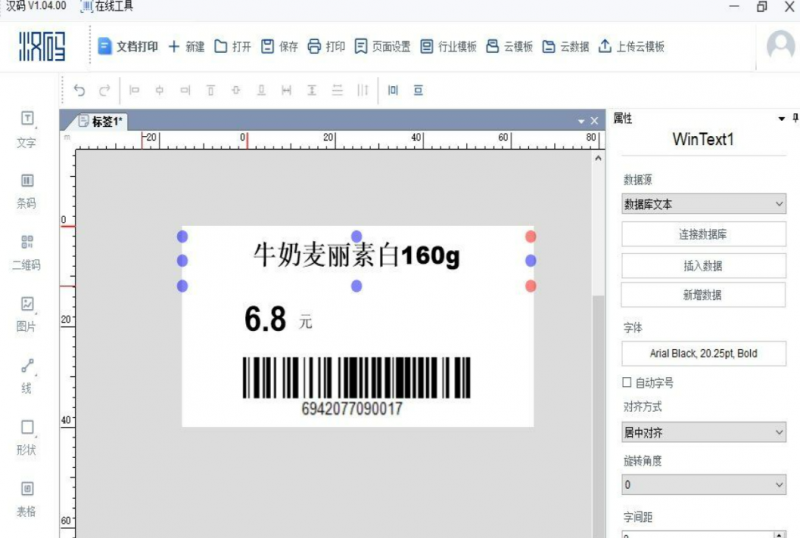The image size is (800, 538).
Task: Select the 线 line tool
Action: tap(27, 376)
